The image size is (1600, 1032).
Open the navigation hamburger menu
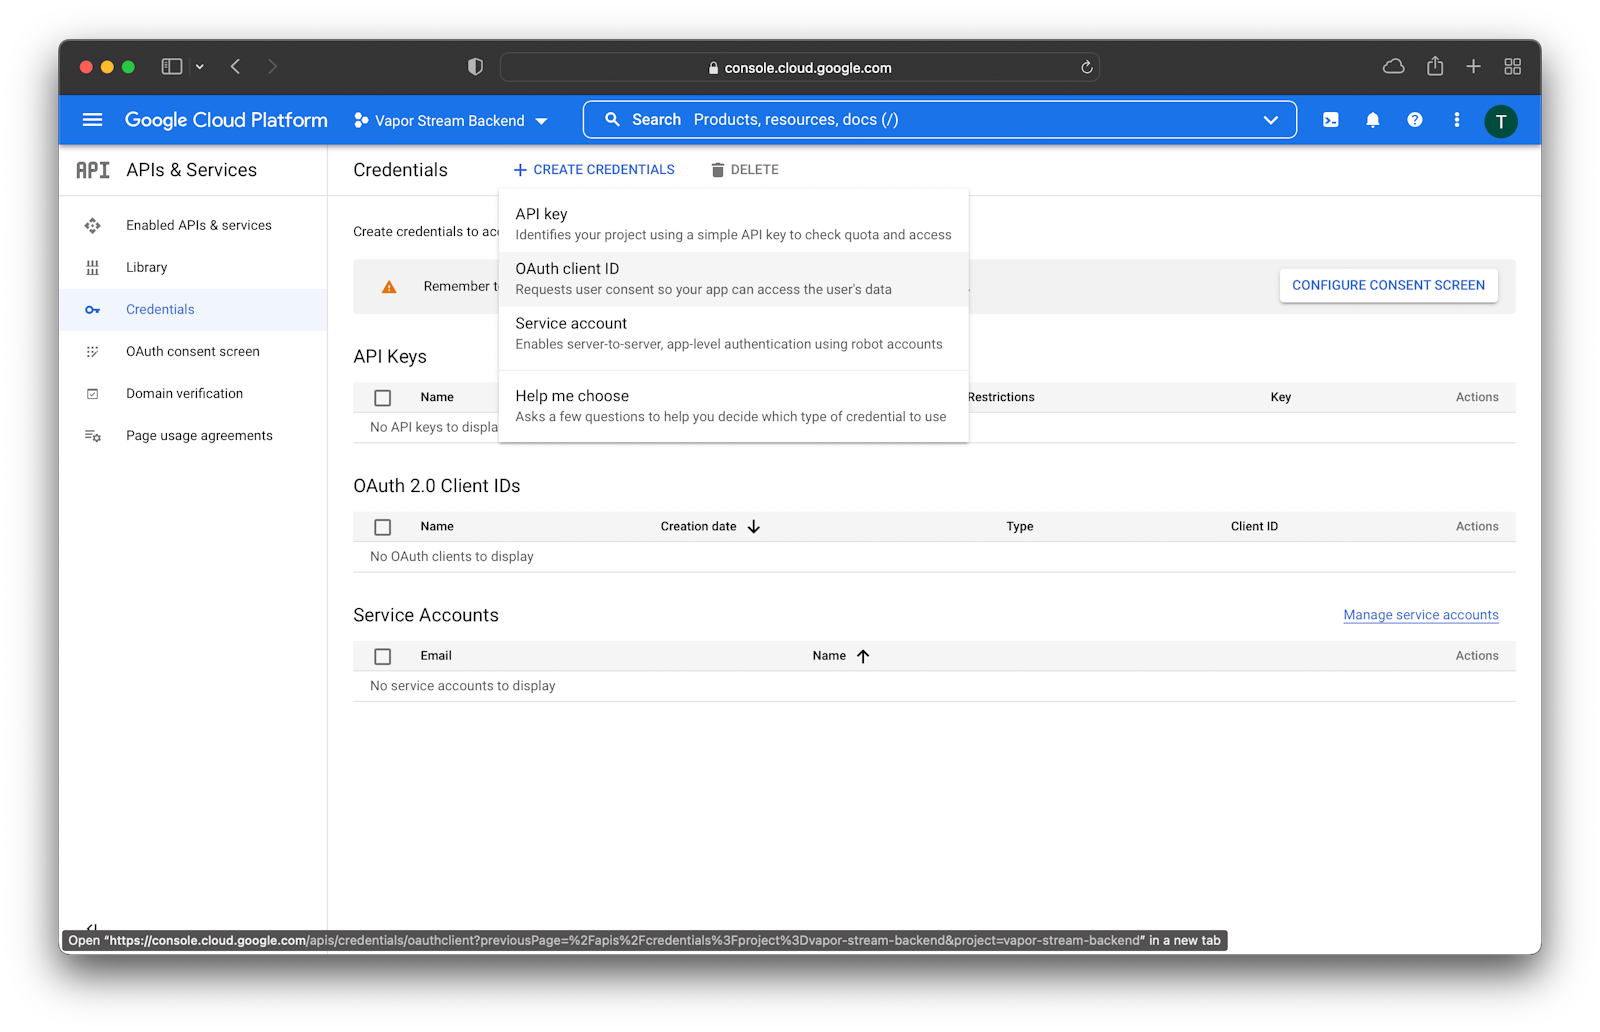91,120
